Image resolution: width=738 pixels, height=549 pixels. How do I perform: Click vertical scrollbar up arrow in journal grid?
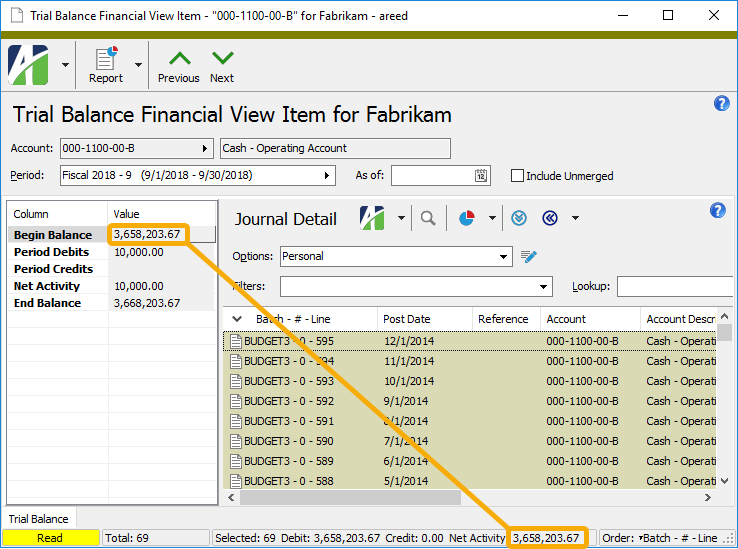[725, 316]
